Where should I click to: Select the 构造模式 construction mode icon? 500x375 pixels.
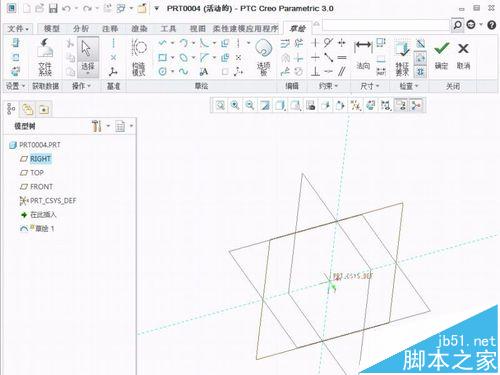click(138, 57)
